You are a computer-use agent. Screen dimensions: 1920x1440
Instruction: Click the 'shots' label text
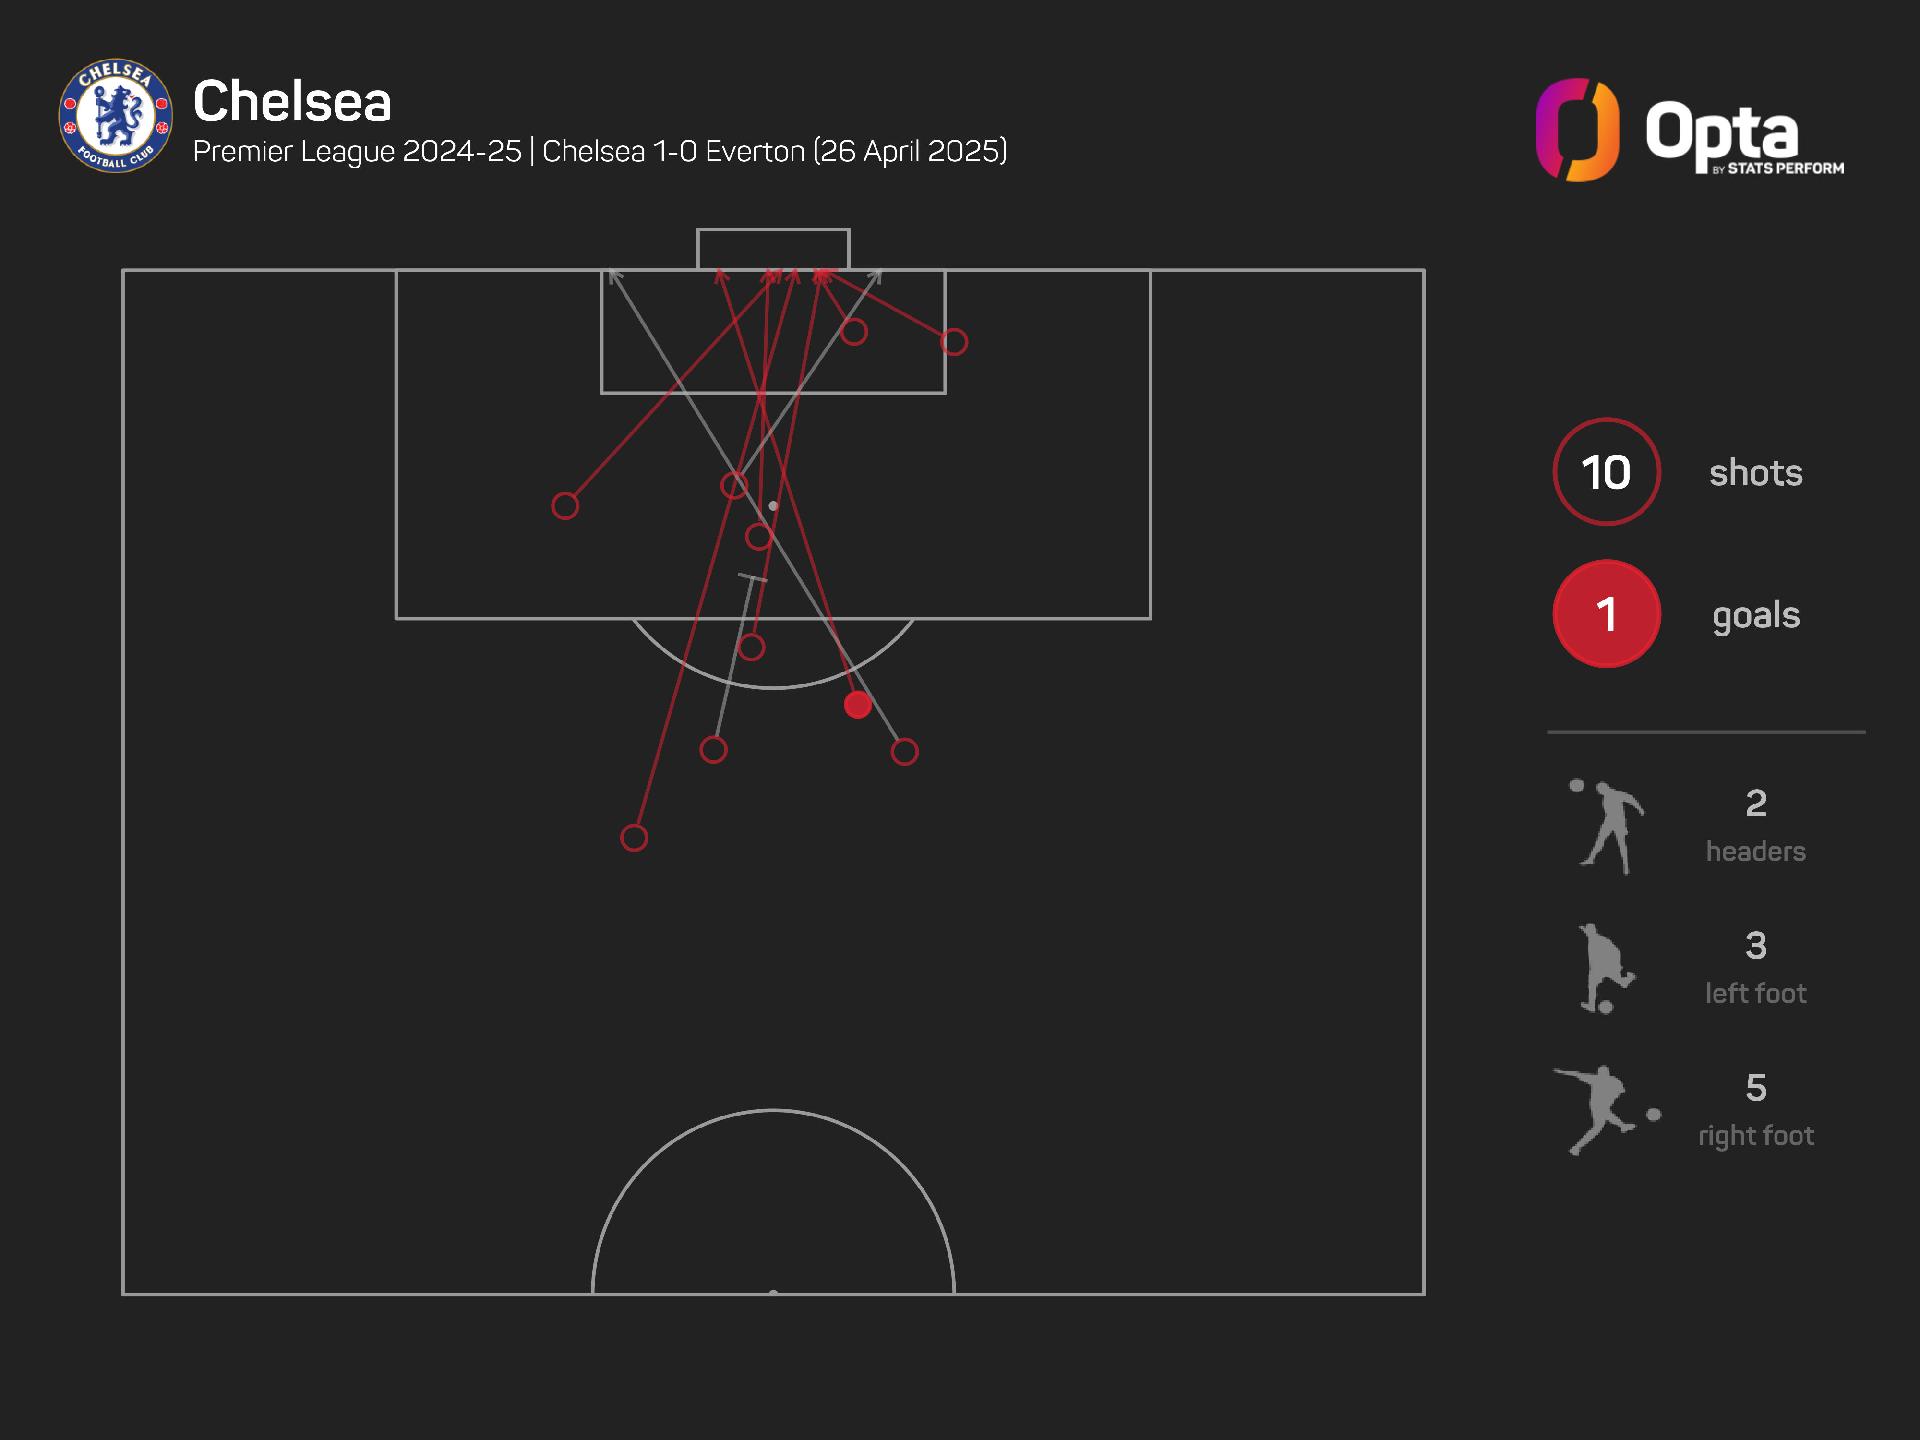tap(1755, 473)
